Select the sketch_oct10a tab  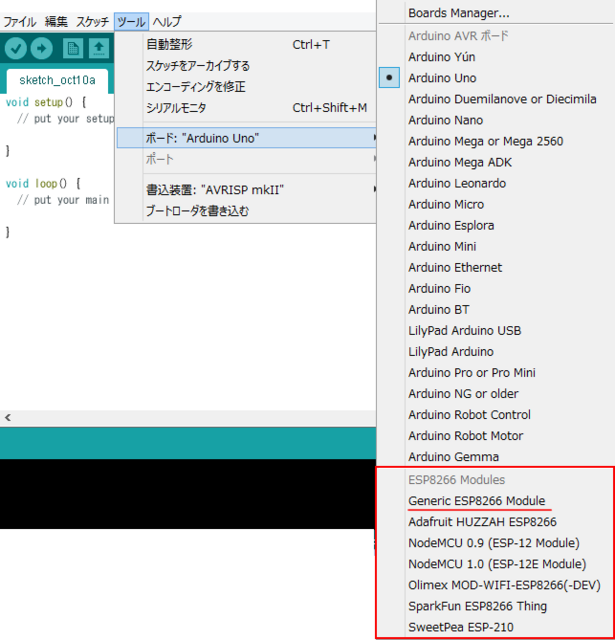coord(57,80)
